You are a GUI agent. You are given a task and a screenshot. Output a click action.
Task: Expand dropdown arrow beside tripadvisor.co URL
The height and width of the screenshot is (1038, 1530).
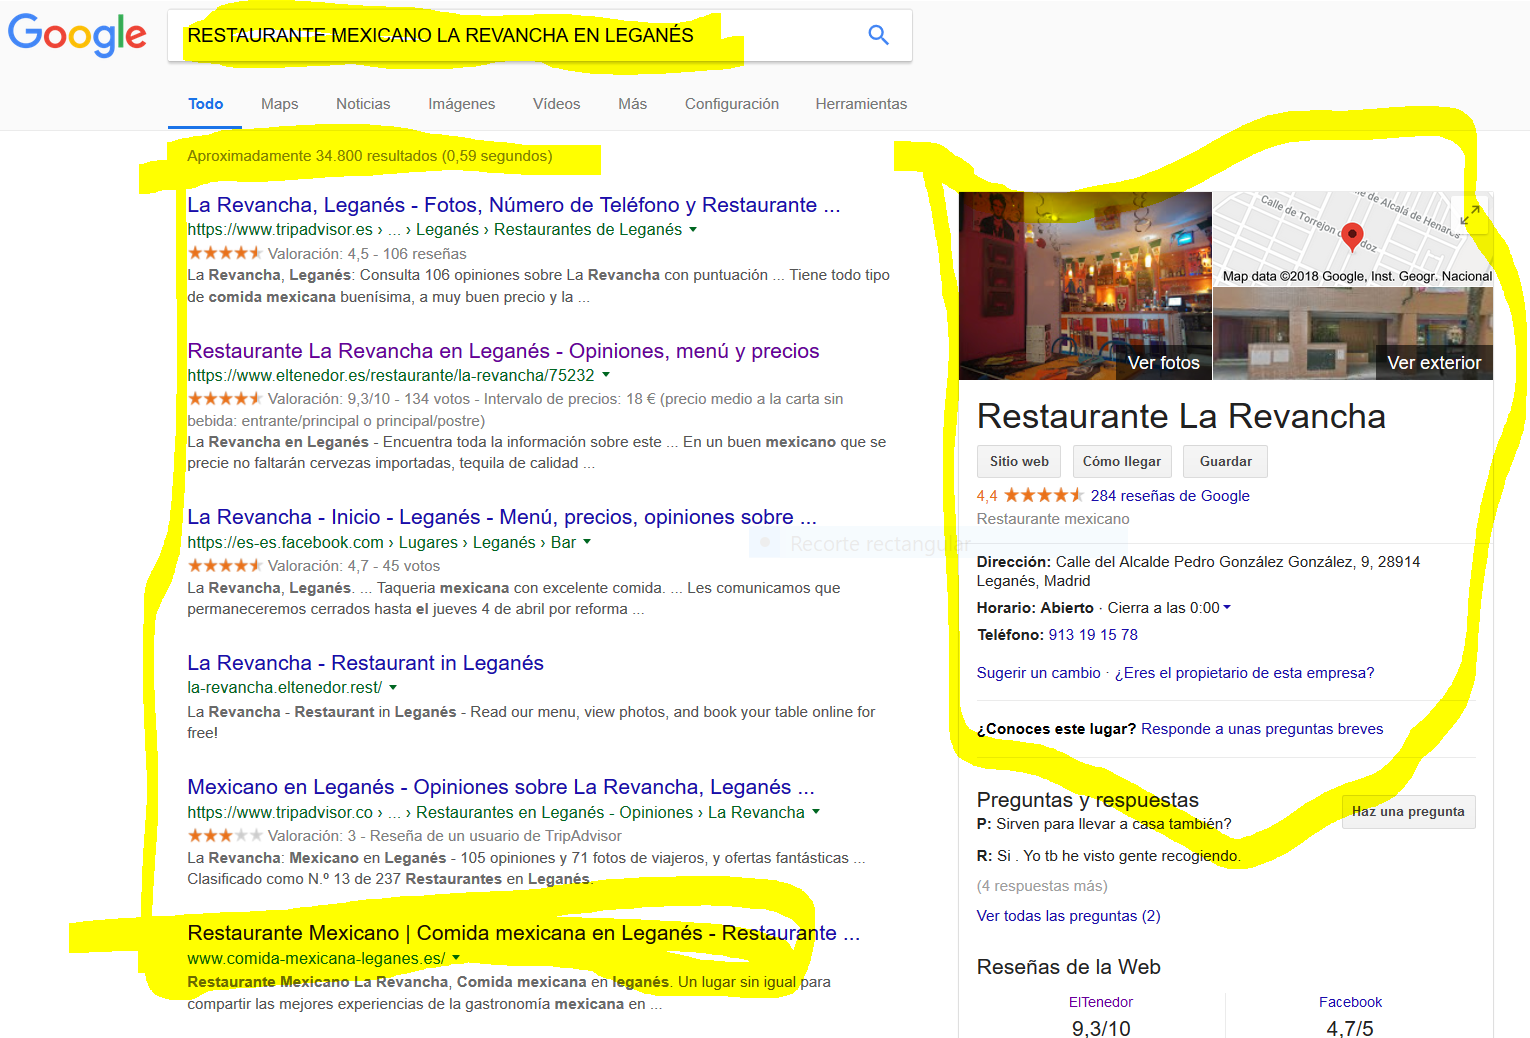(816, 813)
